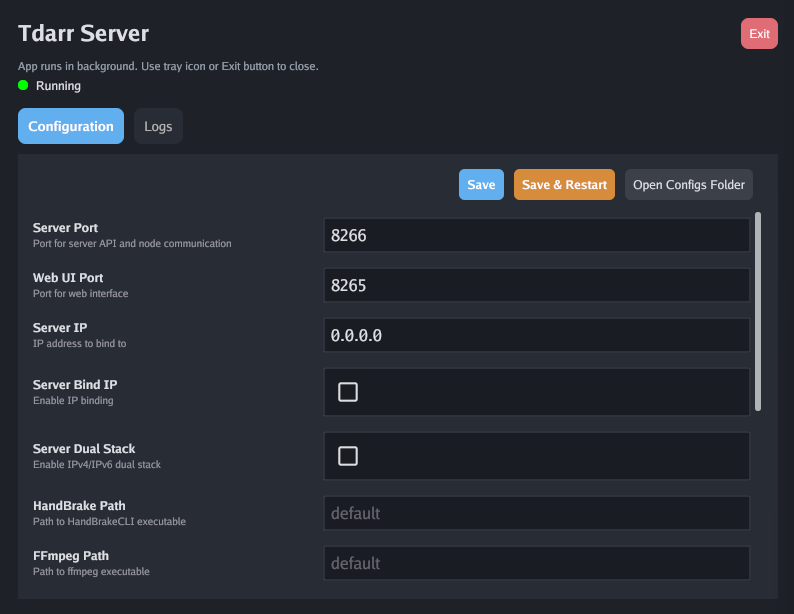Click the HandBrake Path label text

(x=79, y=506)
